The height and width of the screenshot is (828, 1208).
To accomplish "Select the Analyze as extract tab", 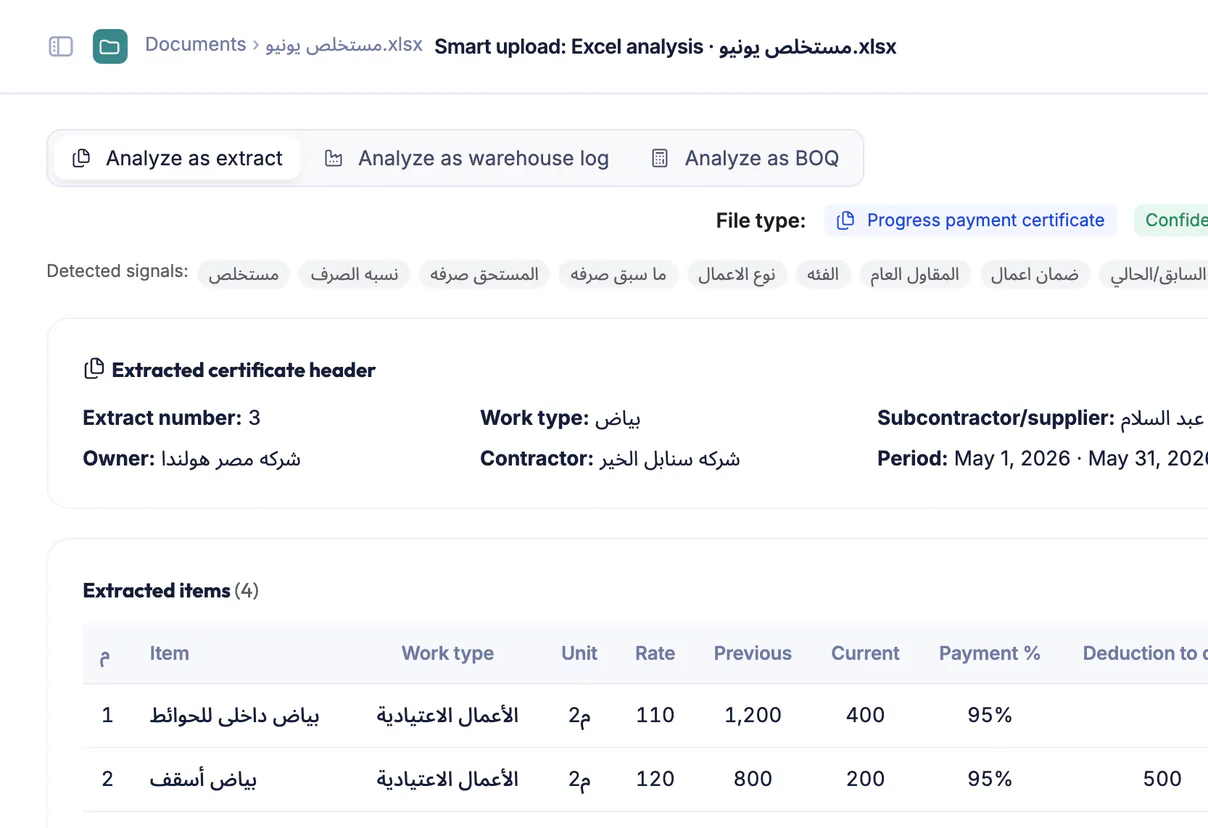I will [177, 158].
